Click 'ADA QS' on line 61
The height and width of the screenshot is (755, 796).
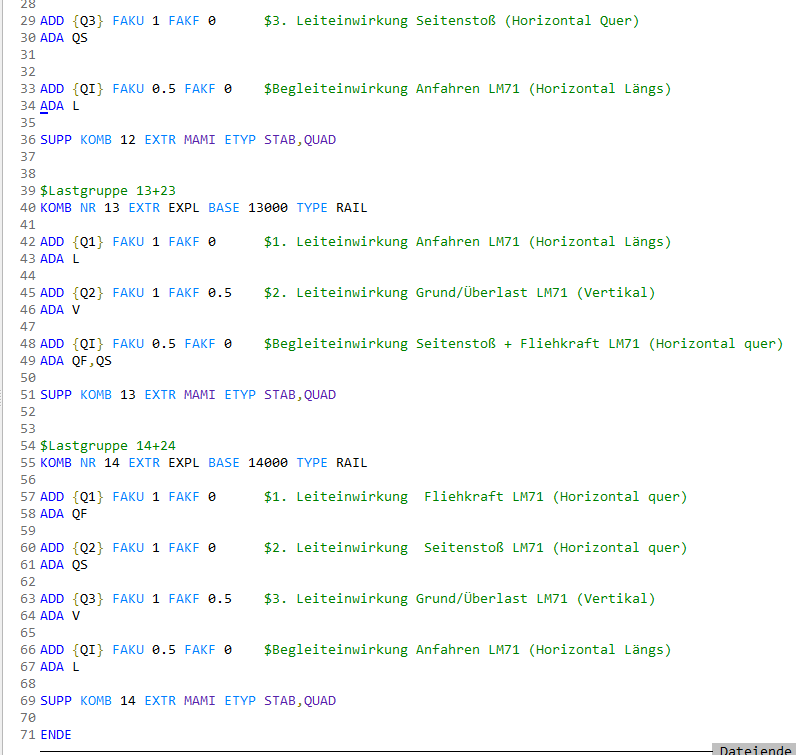tap(63, 565)
